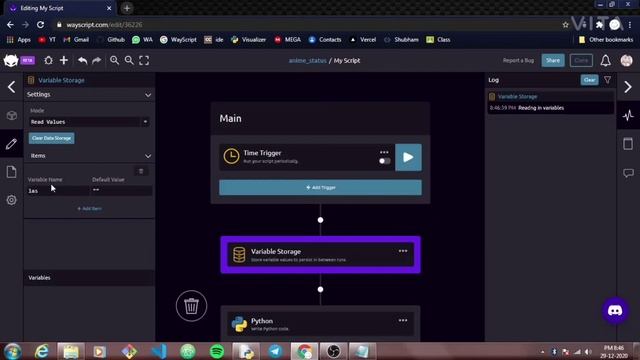Click Clear Data Storage button

[x=51, y=138]
